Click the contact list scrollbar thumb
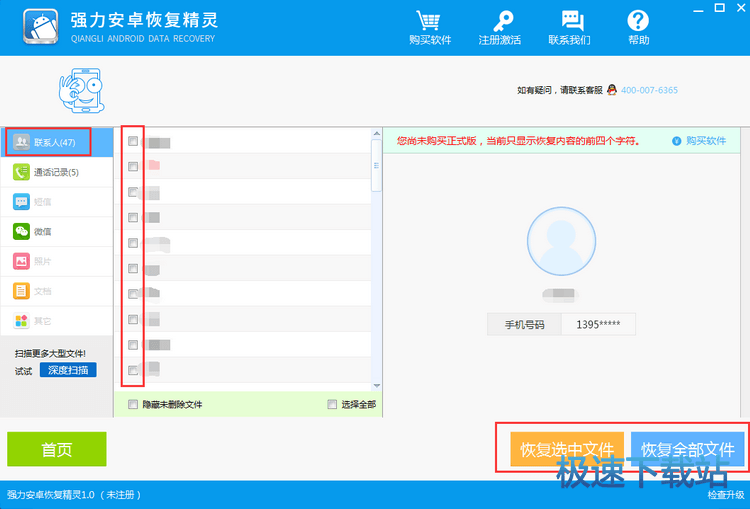 [x=376, y=166]
